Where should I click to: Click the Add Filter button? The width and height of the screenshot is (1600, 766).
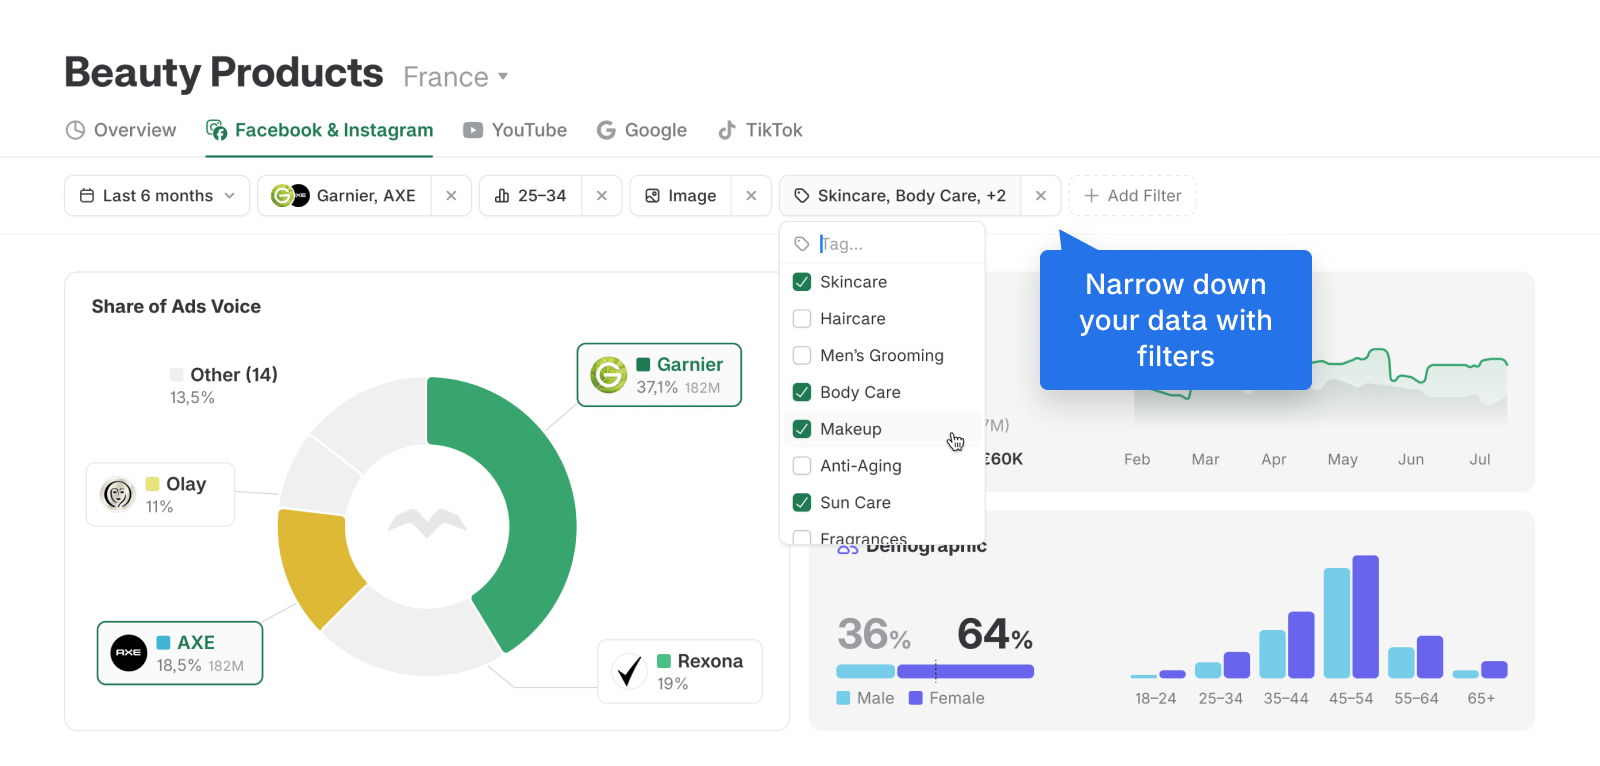pyautogui.click(x=1132, y=196)
